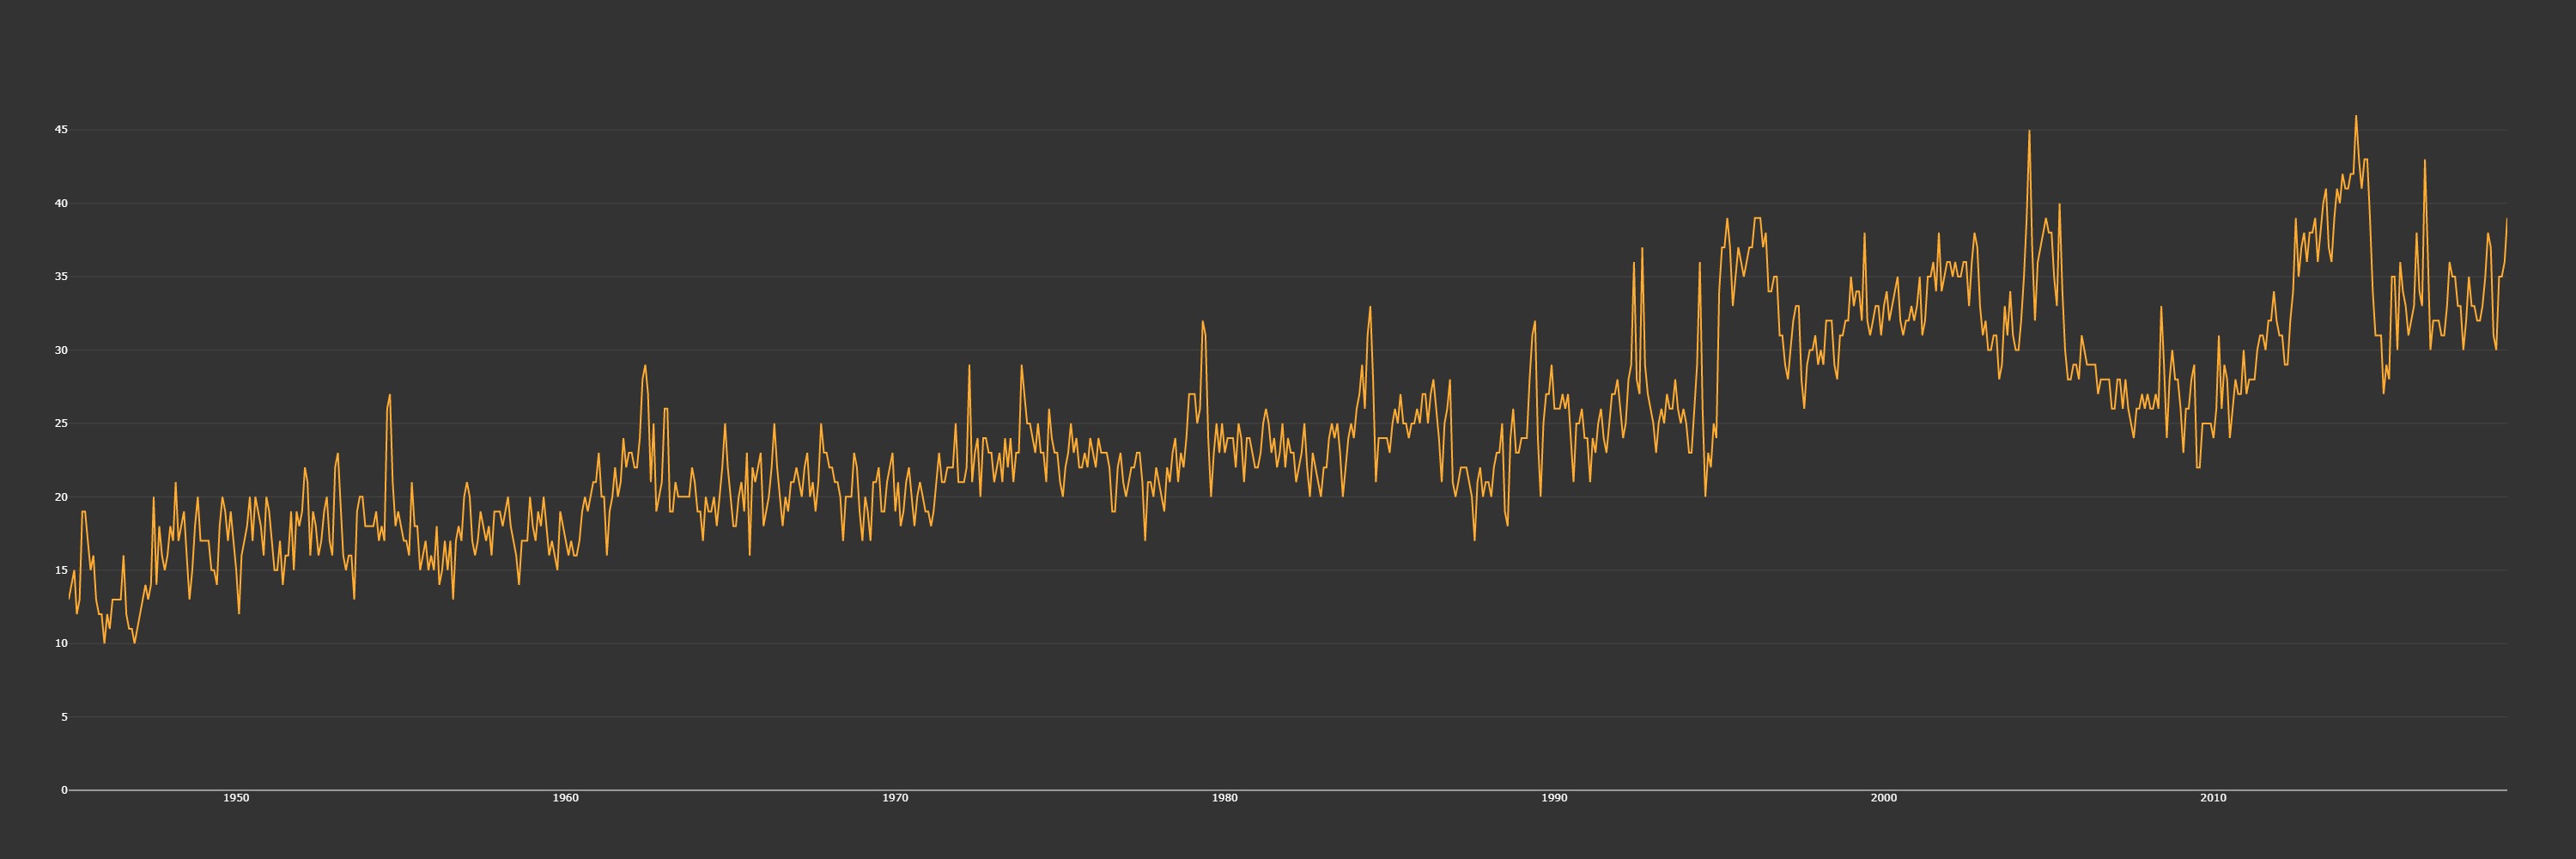This screenshot has height=859, width=2576.
Task: Click the y-axis label 40
Action: click(x=61, y=203)
